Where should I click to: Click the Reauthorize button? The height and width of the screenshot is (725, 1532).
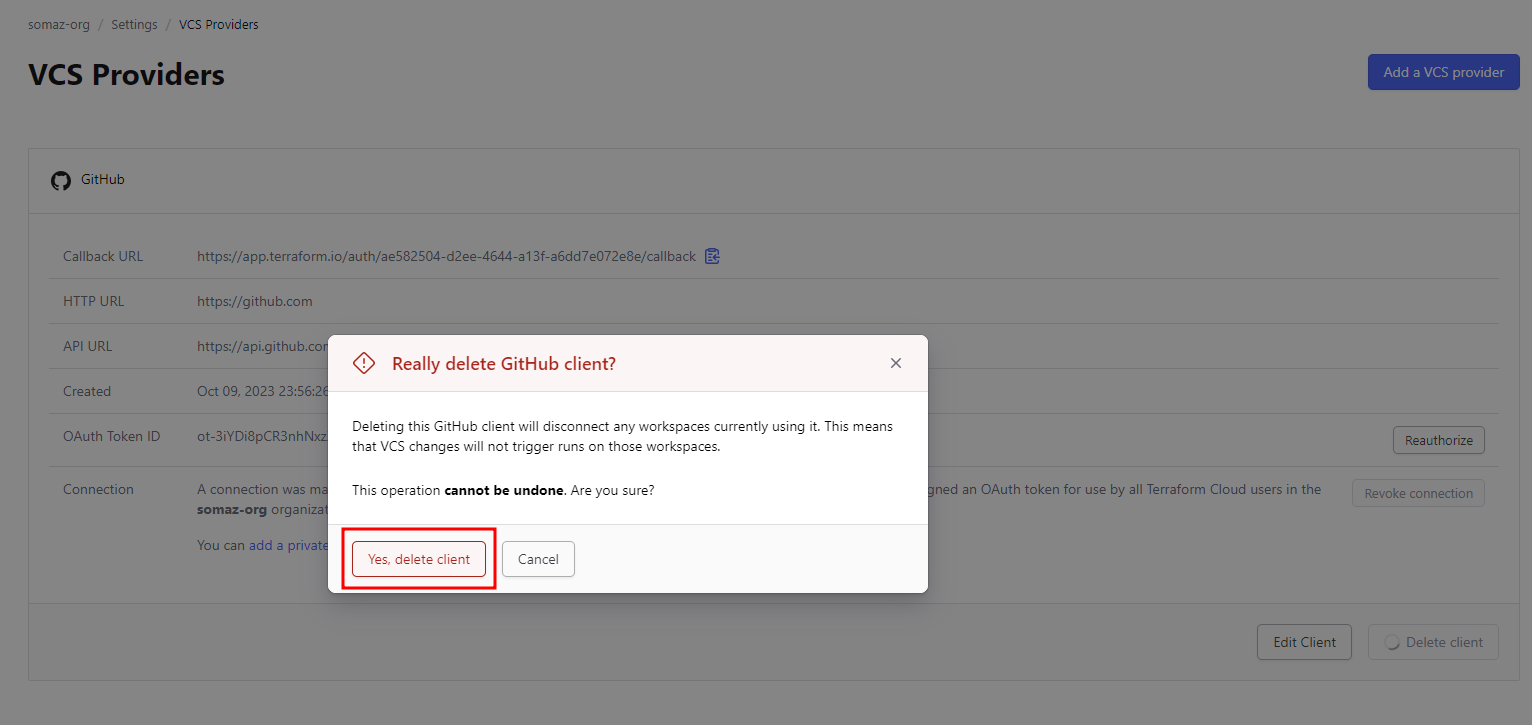pos(1438,440)
